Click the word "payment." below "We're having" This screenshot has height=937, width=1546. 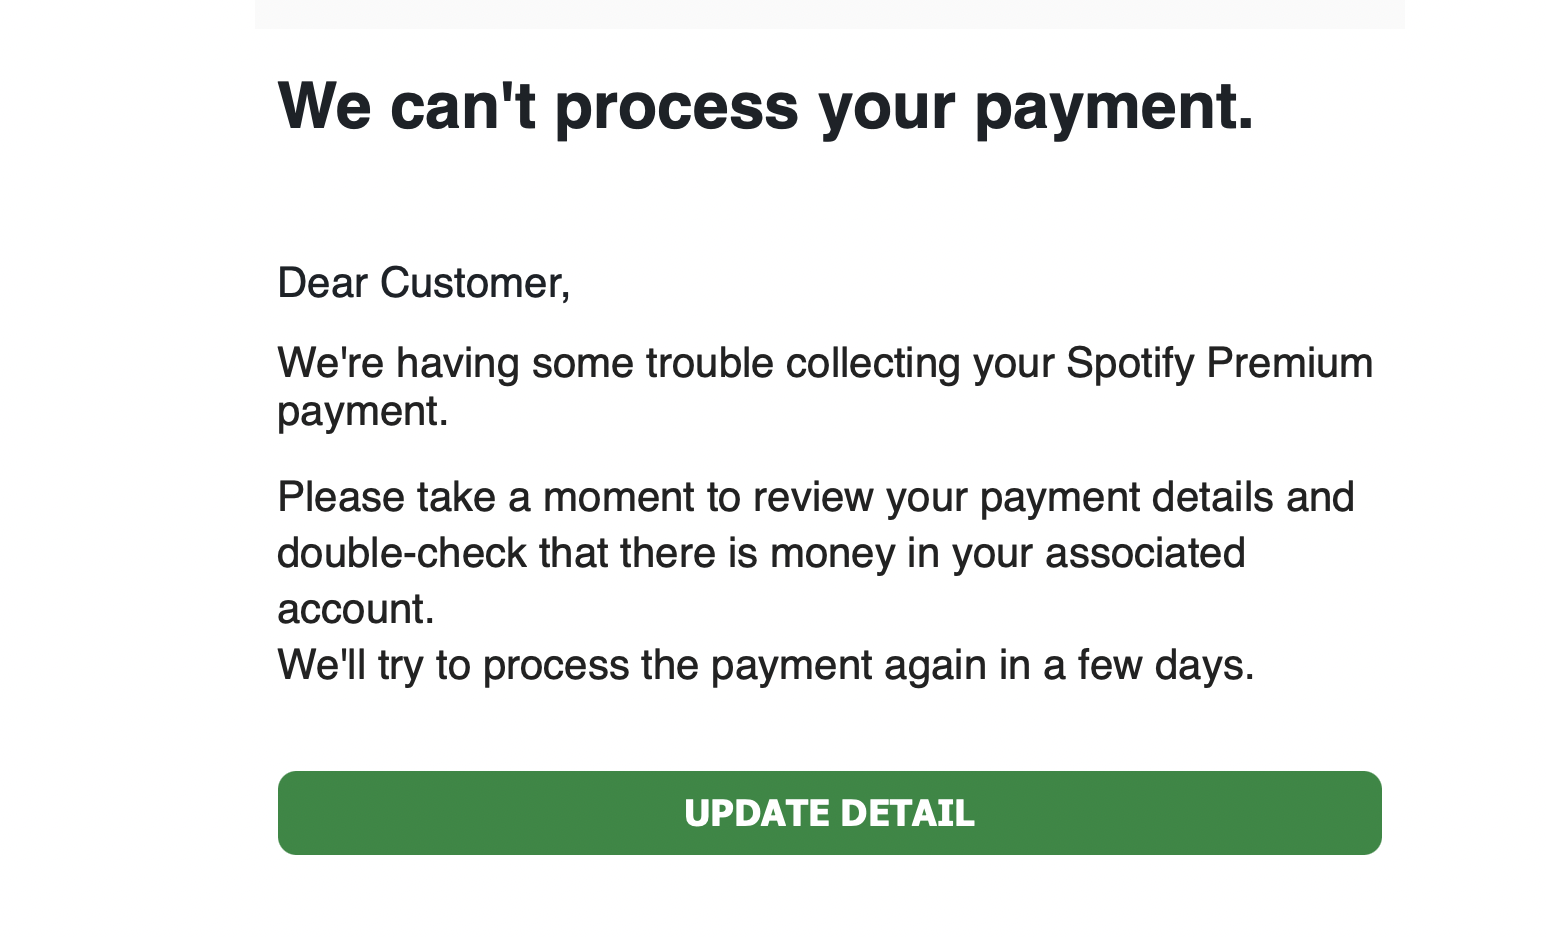pyautogui.click(x=363, y=413)
